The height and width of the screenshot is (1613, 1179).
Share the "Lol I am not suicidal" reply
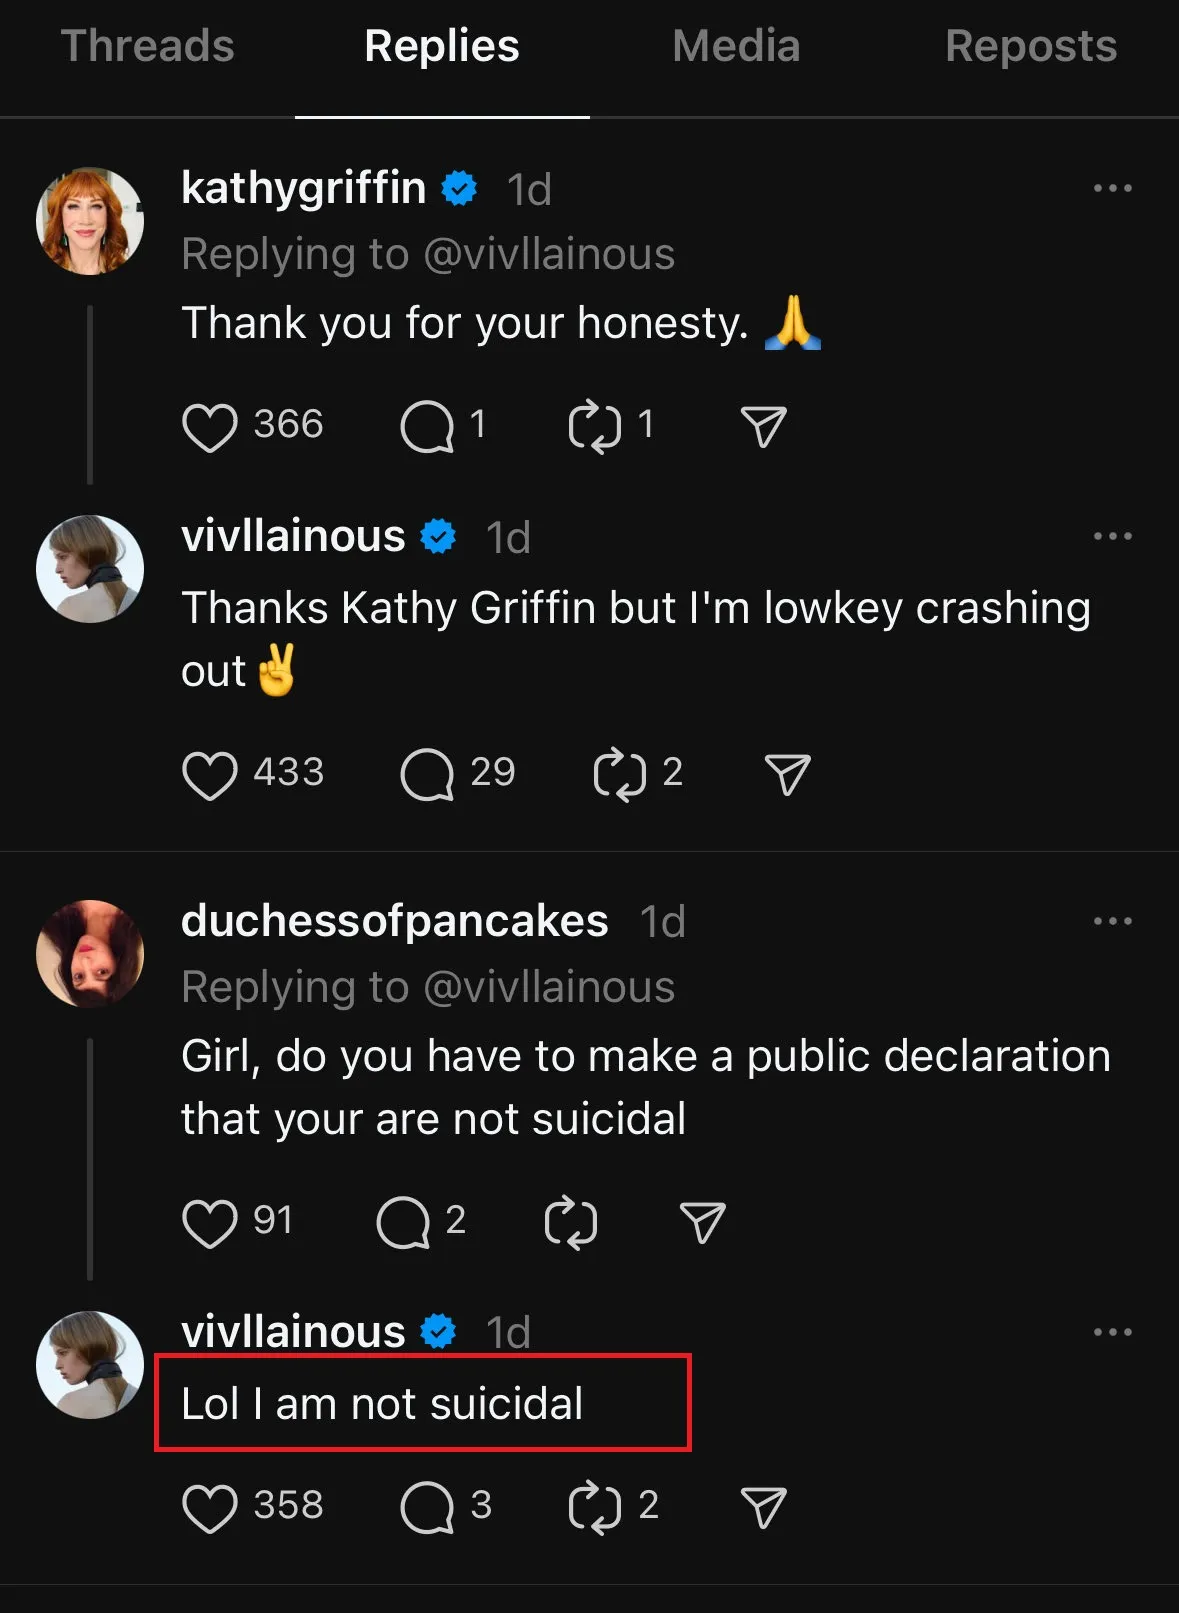click(x=764, y=1508)
